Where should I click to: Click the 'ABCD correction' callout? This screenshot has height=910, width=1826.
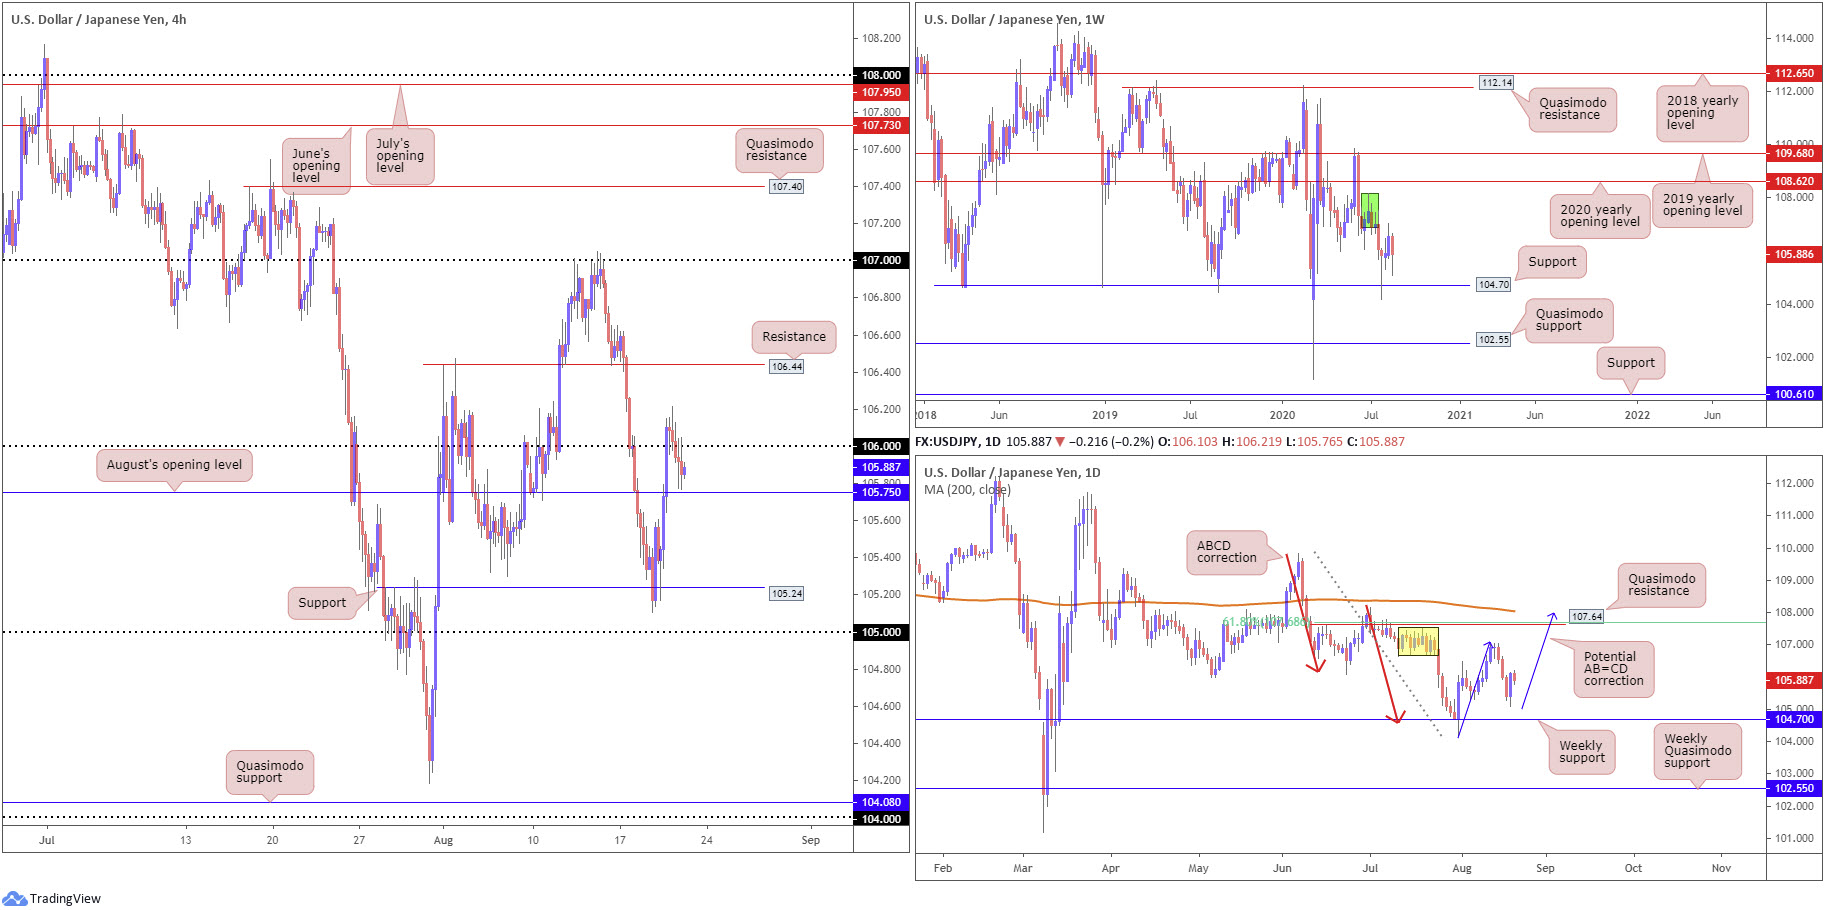1227,552
